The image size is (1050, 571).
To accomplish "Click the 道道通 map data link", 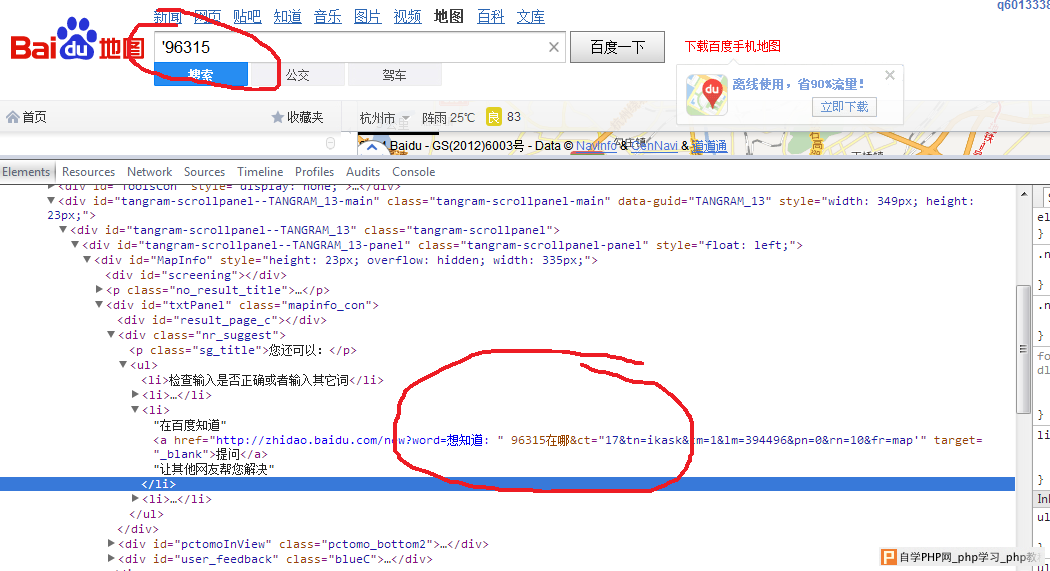I will tap(709, 146).
